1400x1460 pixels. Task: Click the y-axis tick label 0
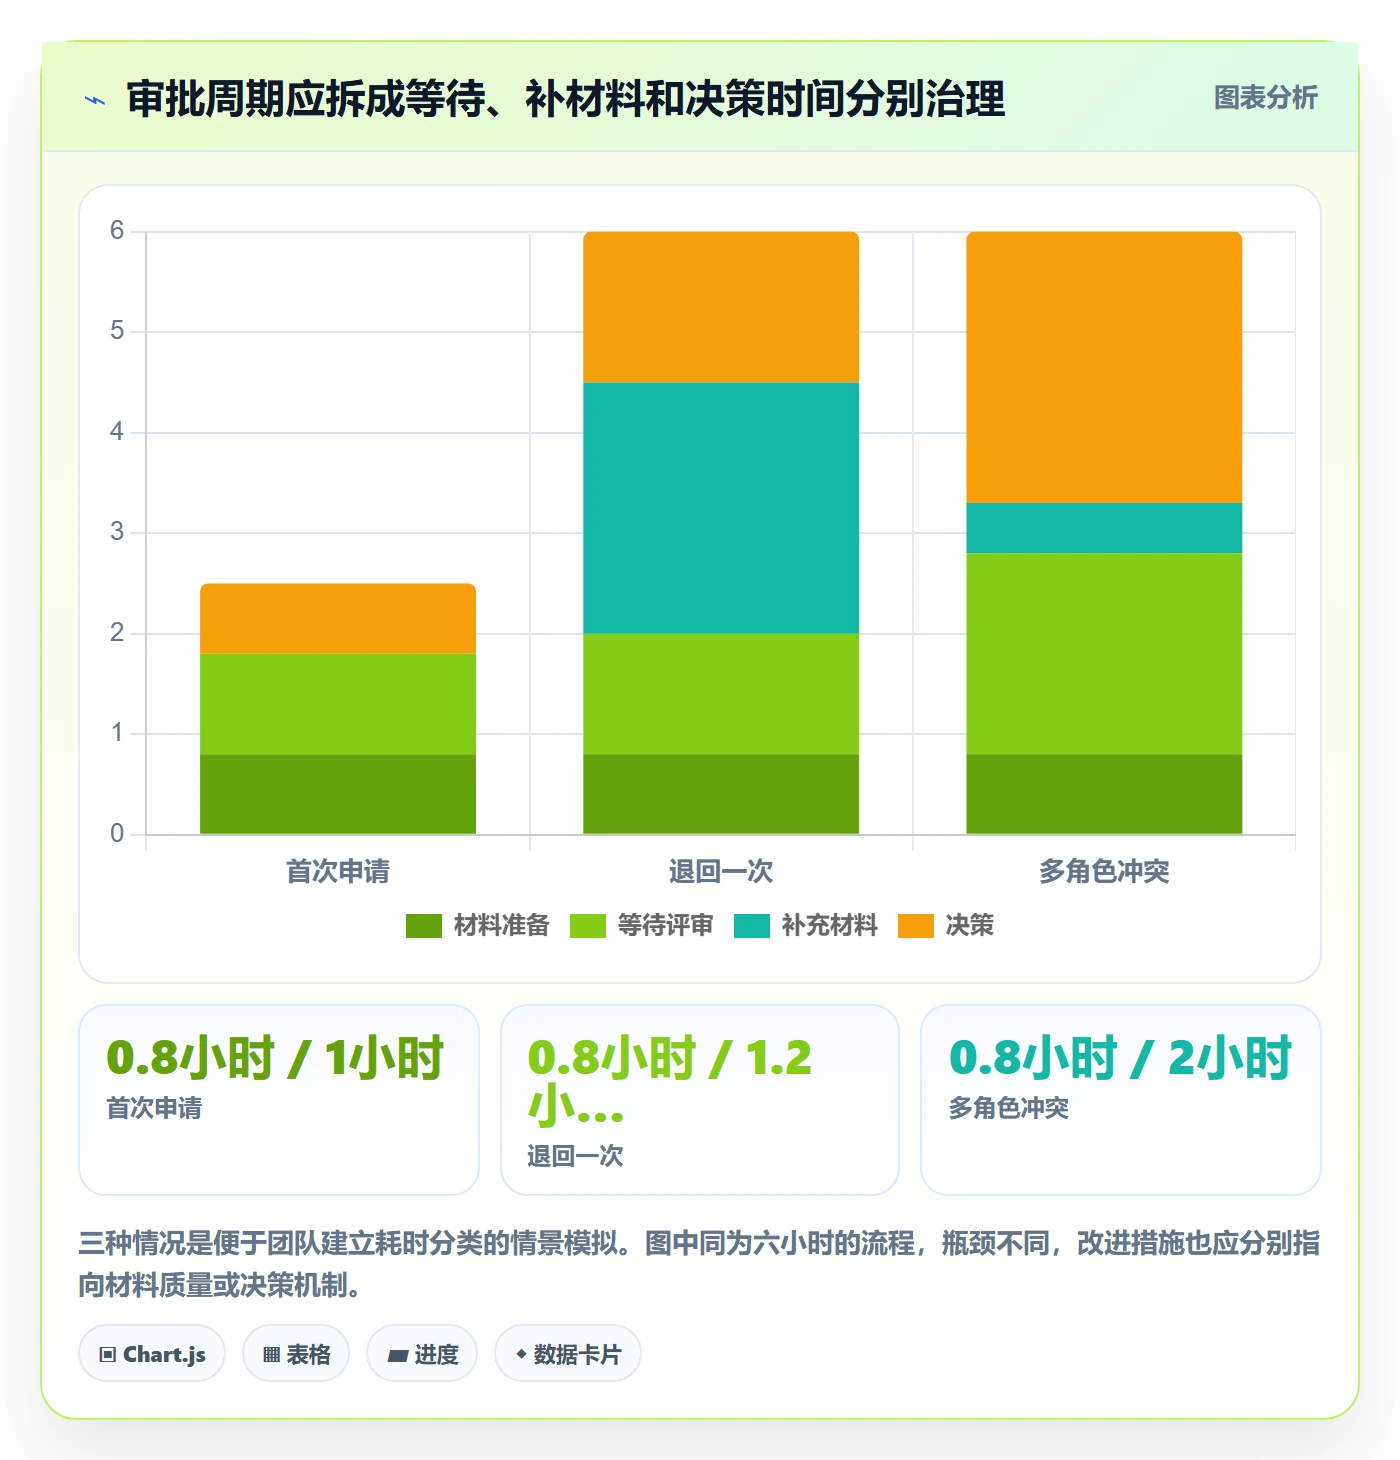click(x=117, y=834)
